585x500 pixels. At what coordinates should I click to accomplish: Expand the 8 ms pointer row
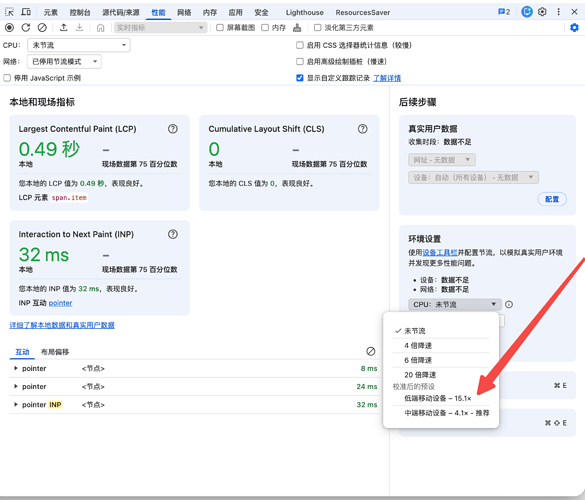pos(16,368)
